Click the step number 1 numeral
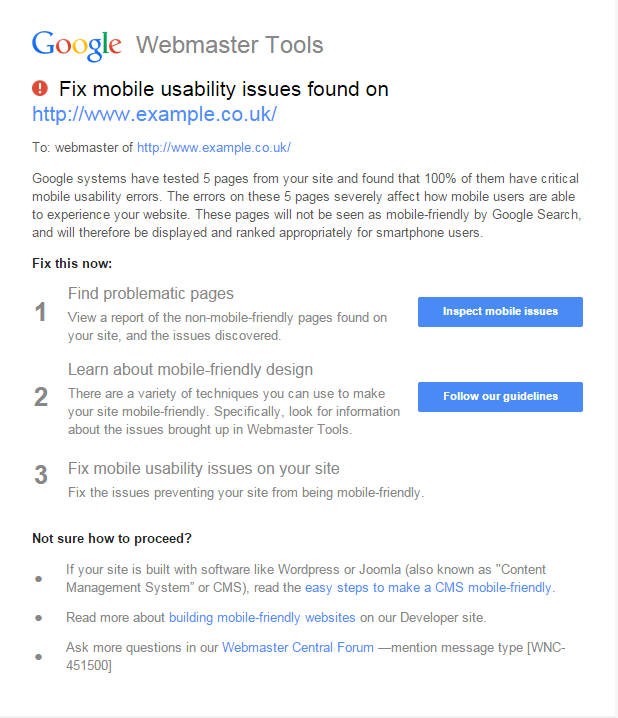Image resolution: width=618 pixels, height=718 pixels. 40,312
